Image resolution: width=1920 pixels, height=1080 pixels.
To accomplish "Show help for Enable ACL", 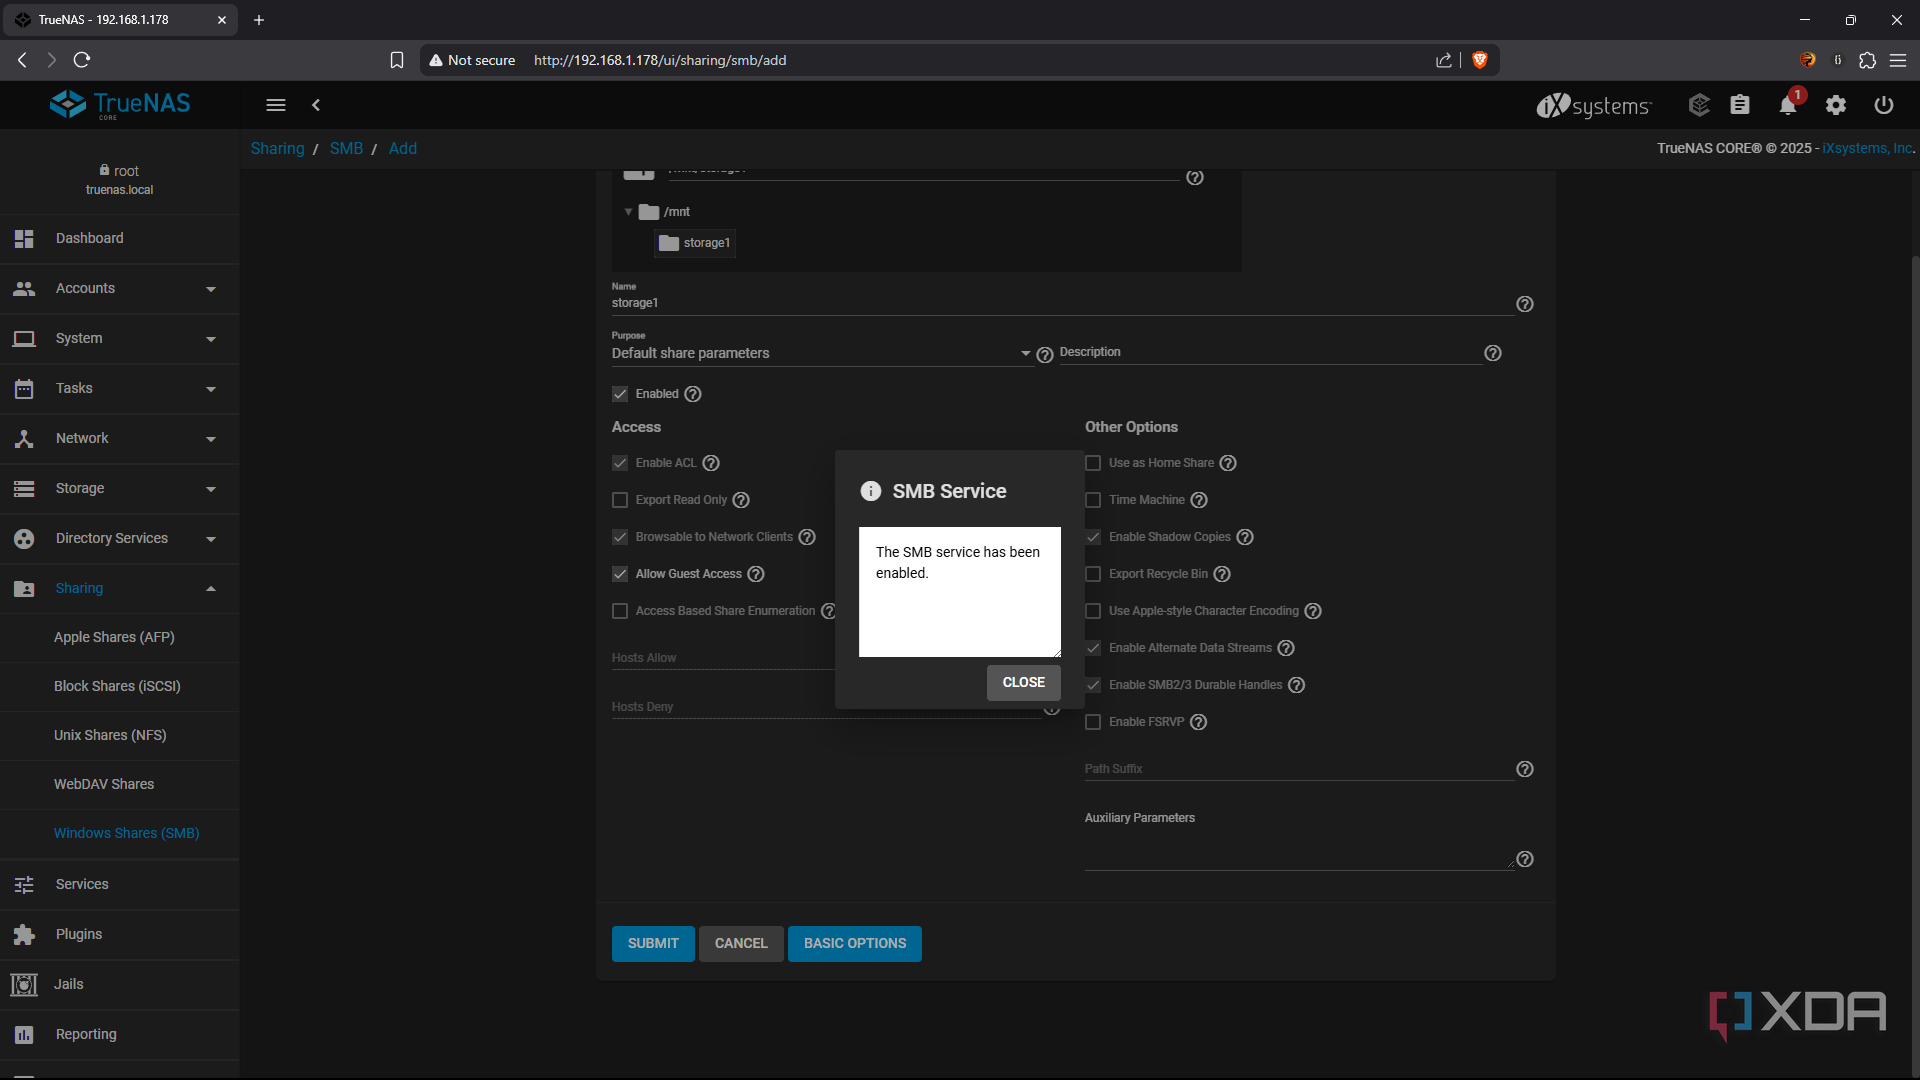I will (x=711, y=463).
